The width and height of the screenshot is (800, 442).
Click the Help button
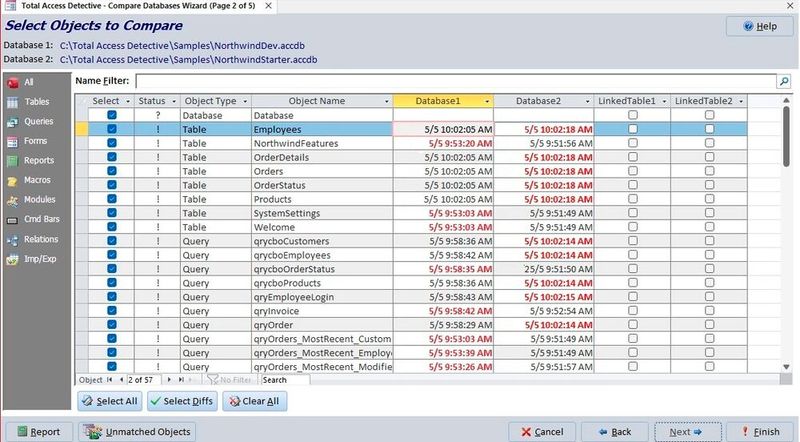(x=760, y=26)
